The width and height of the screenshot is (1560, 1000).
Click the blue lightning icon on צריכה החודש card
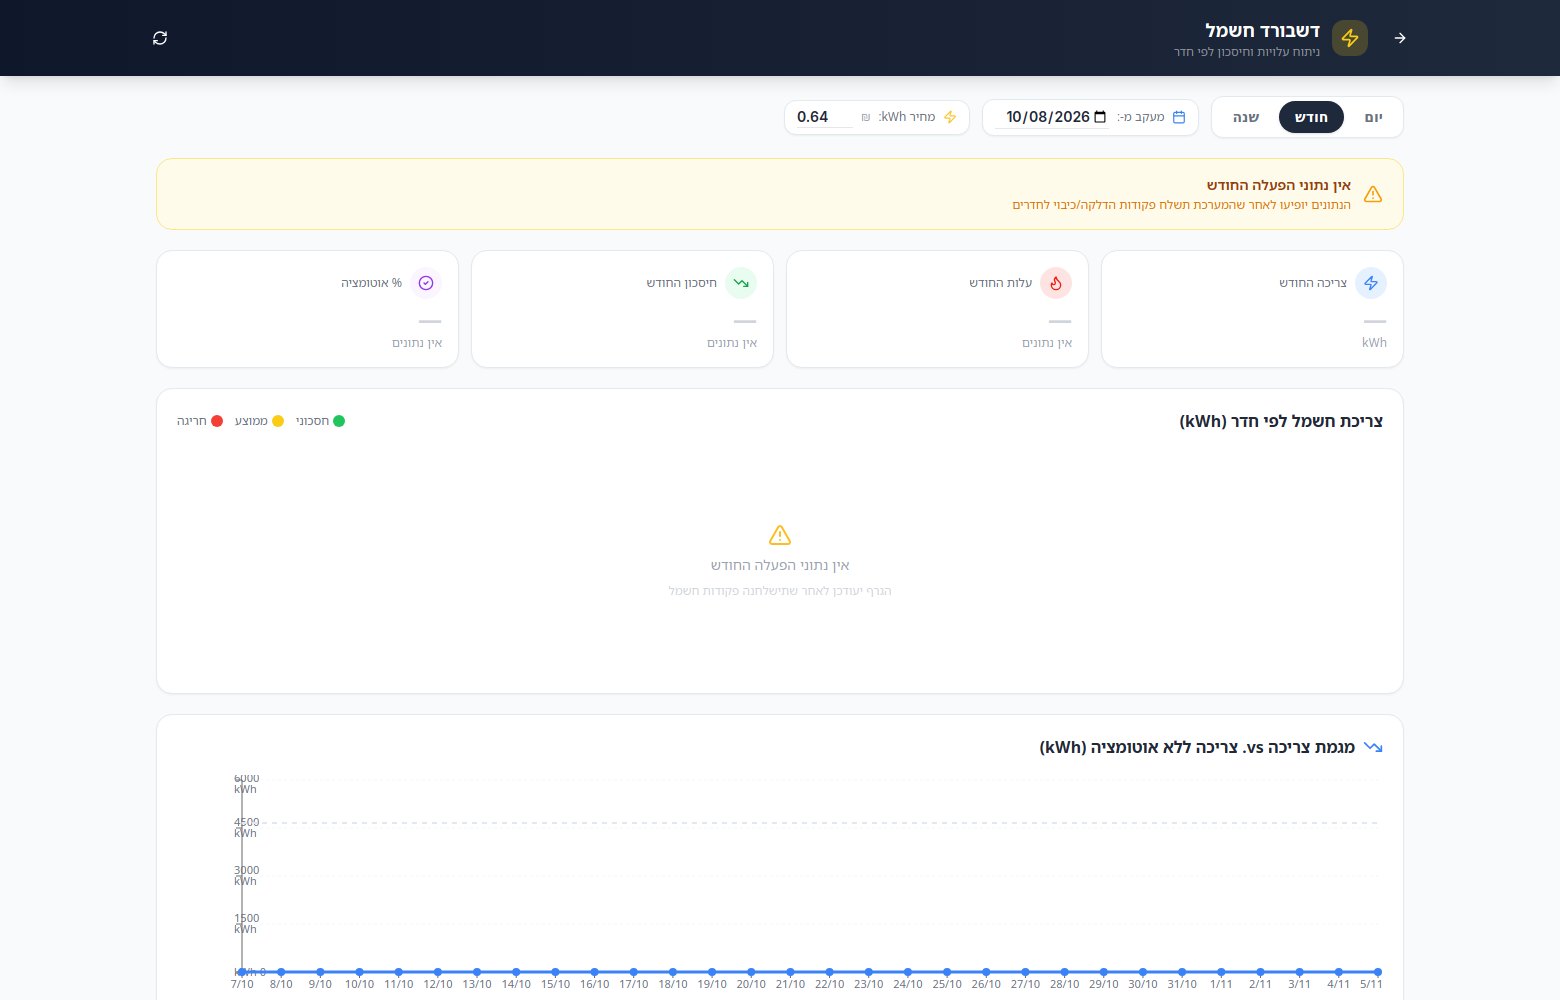(x=1371, y=283)
